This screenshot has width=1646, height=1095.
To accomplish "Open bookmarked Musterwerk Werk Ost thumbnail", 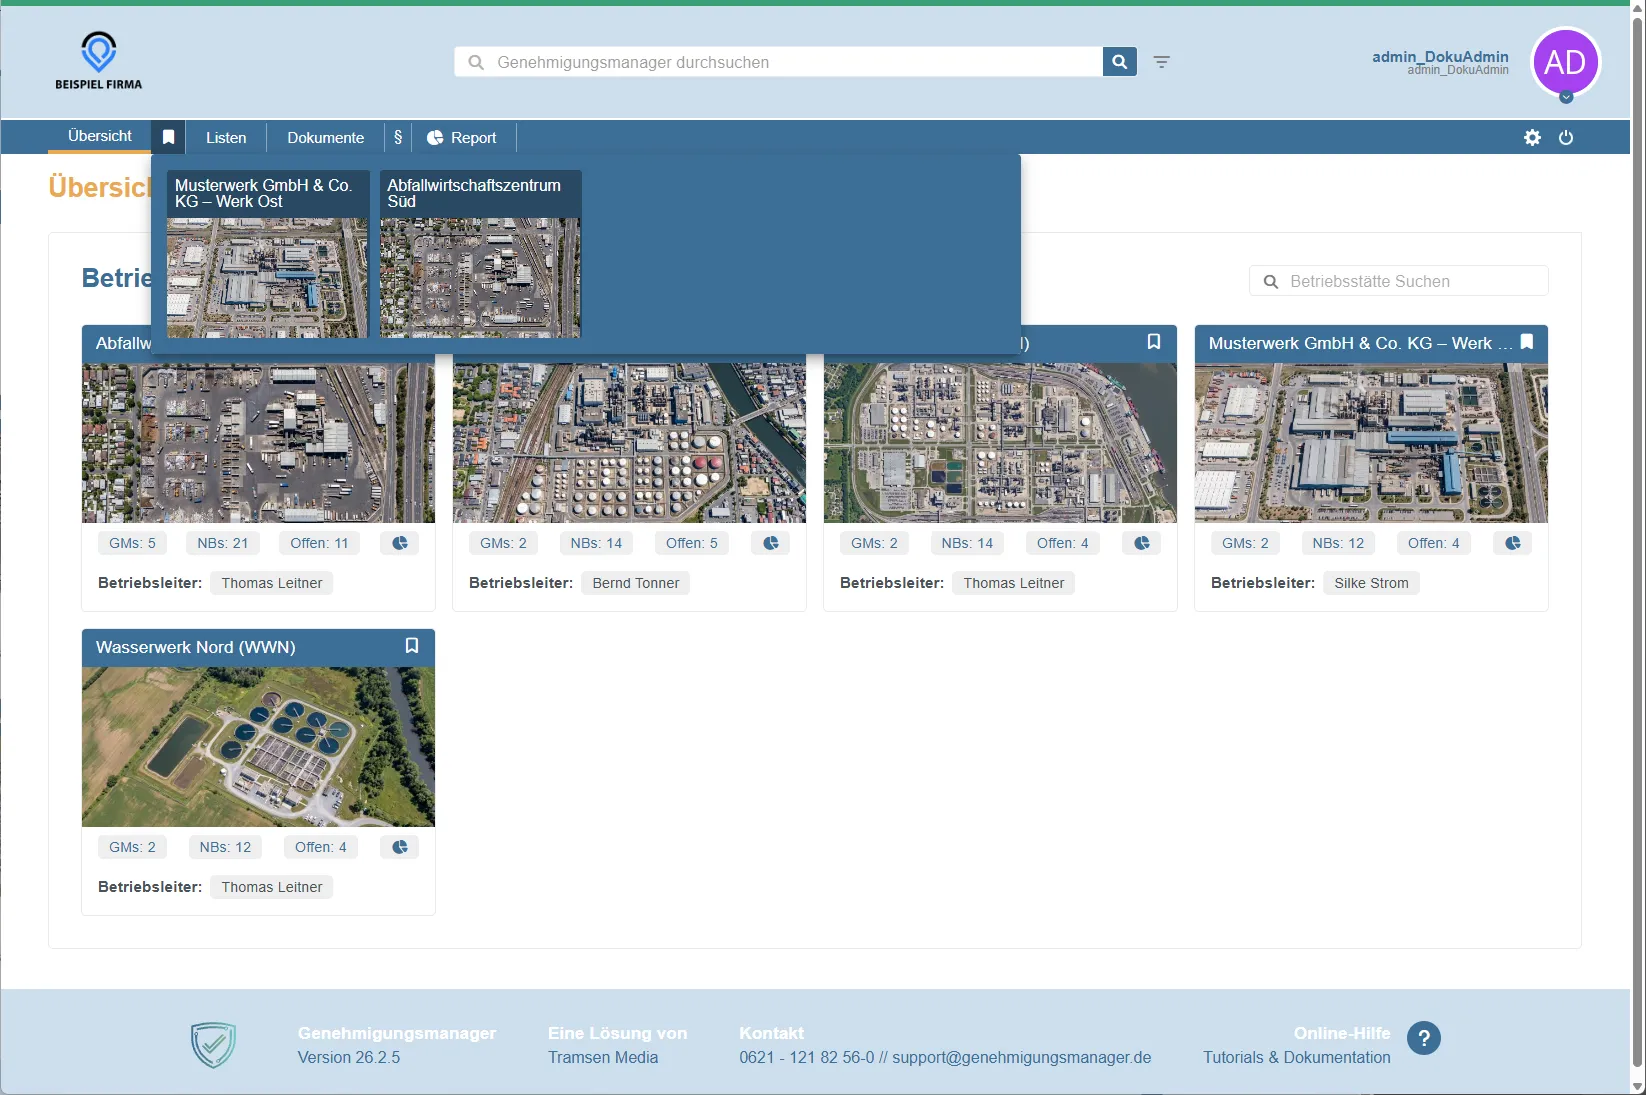I will pyautogui.click(x=267, y=254).
